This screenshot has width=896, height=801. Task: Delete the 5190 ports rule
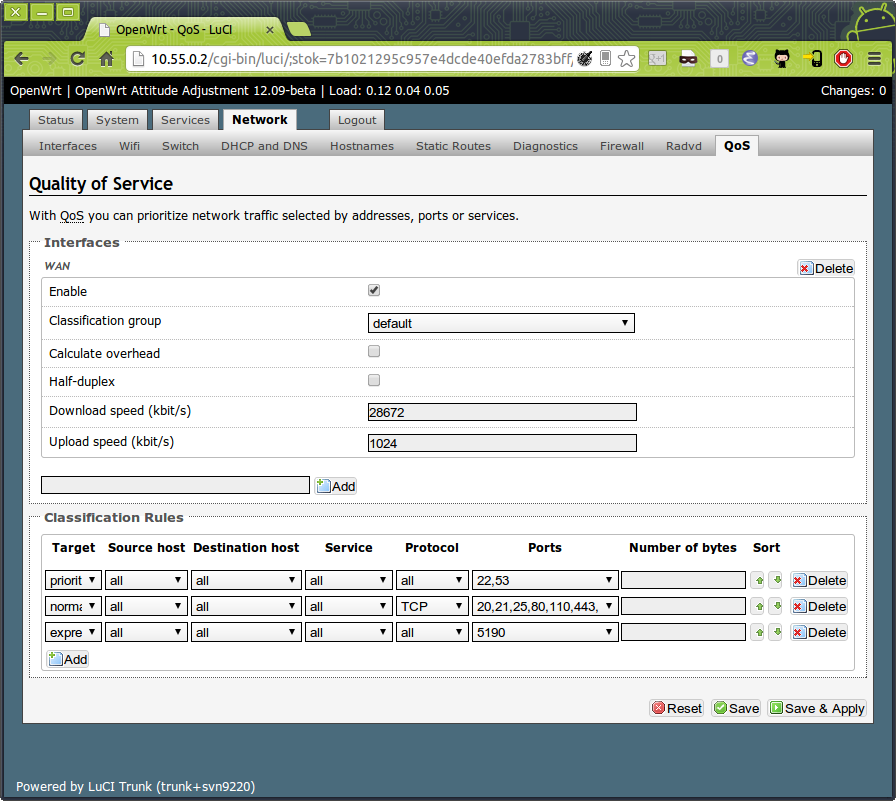(819, 632)
